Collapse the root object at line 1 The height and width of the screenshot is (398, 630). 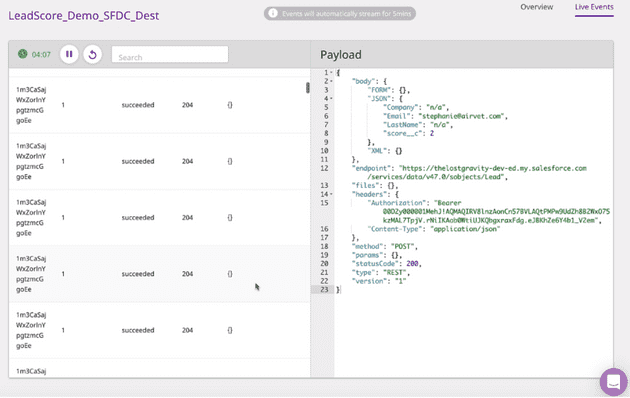click(x=331, y=73)
